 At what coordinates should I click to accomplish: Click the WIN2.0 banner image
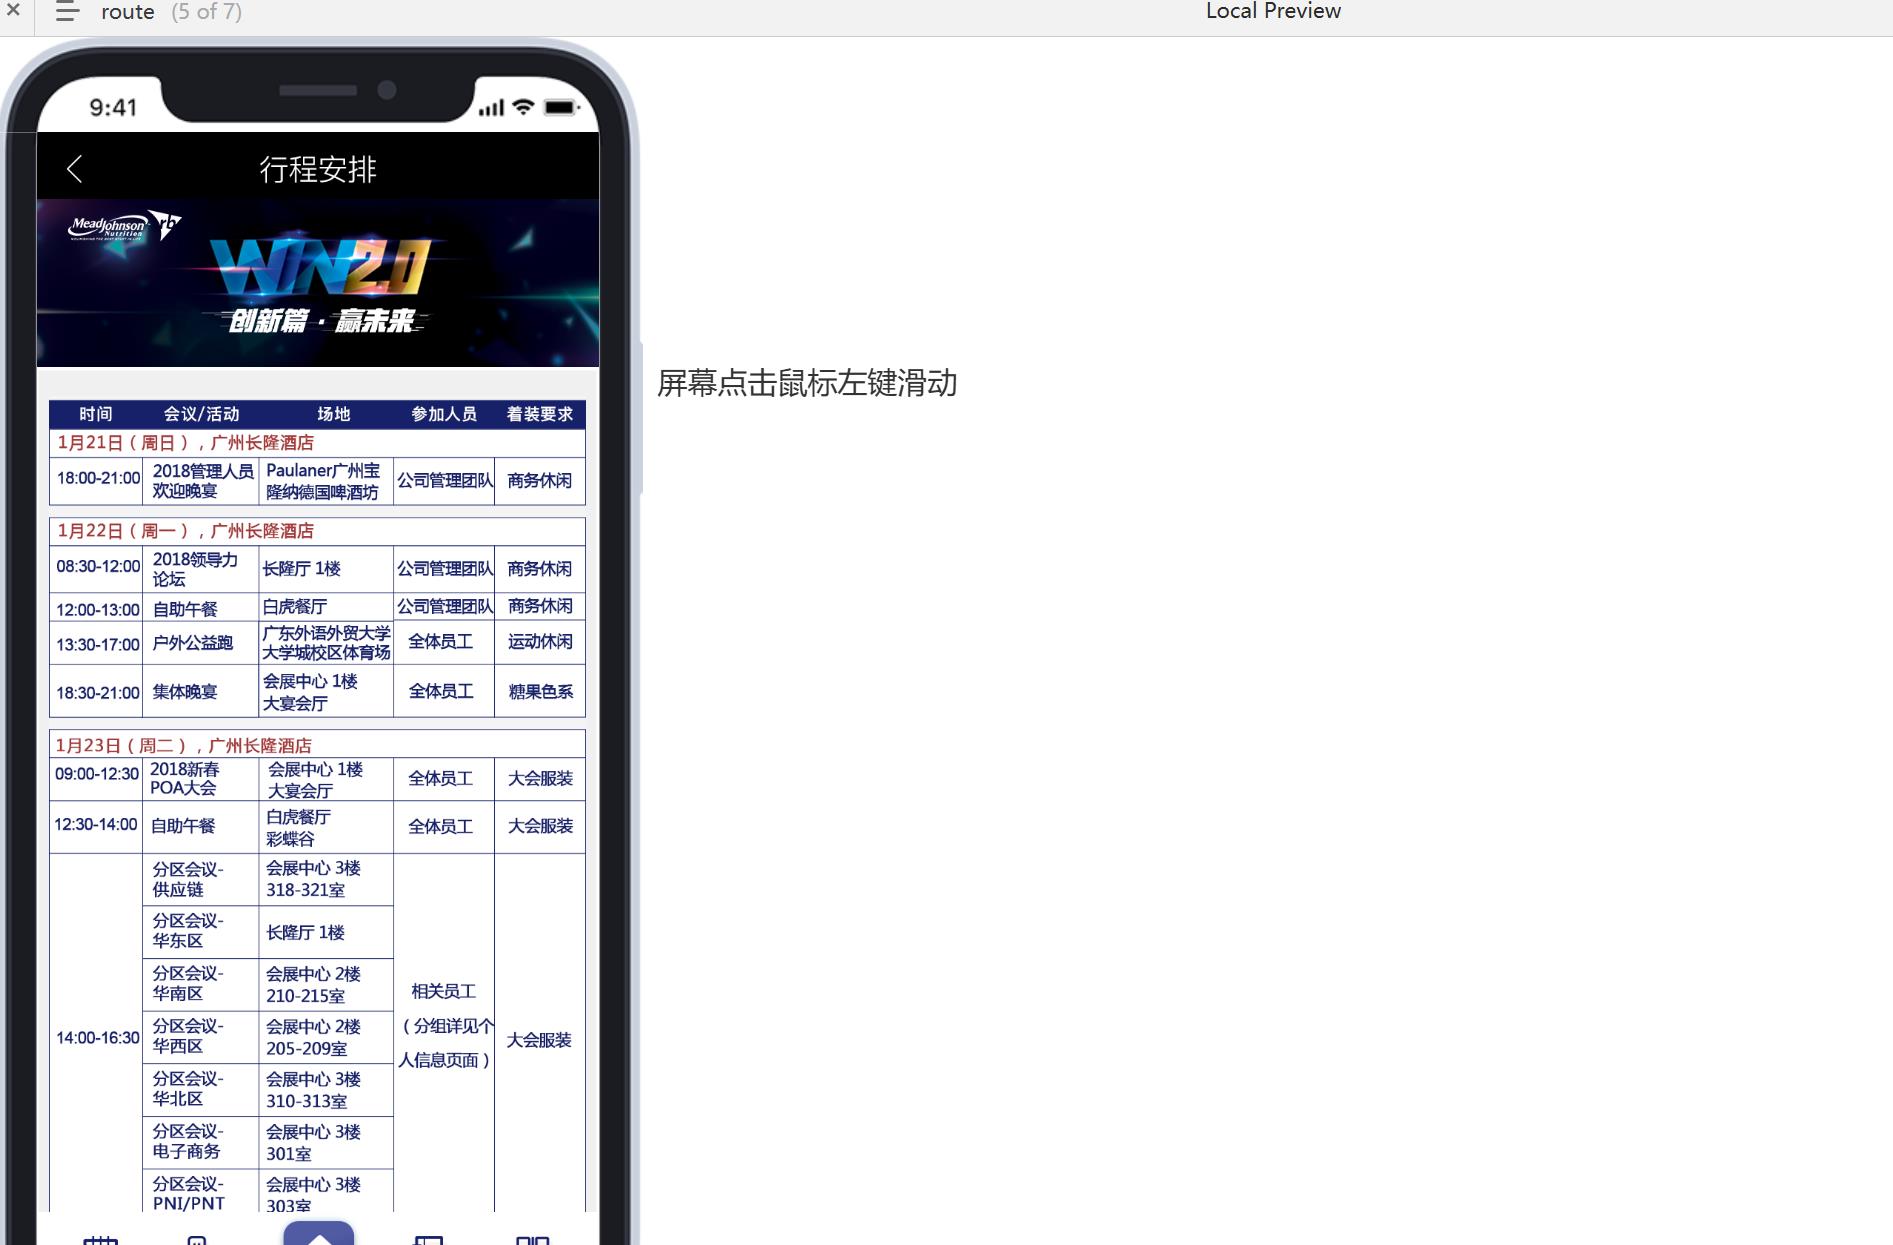point(318,283)
